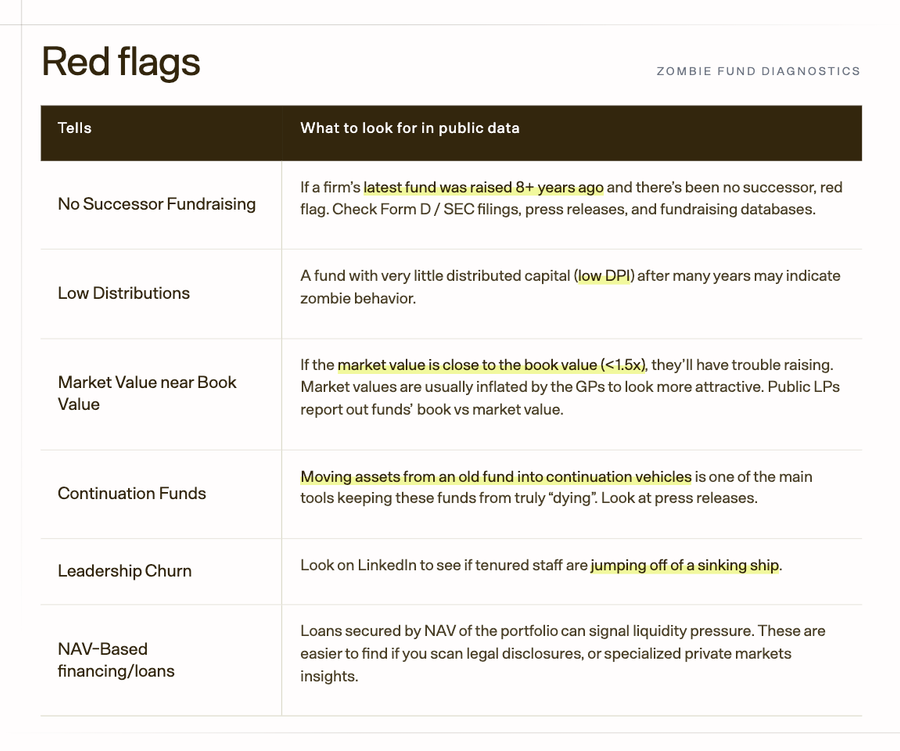This screenshot has height=751, width=900.
Task: Click the highlighted "low DPI" phrase
Action: (604, 276)
